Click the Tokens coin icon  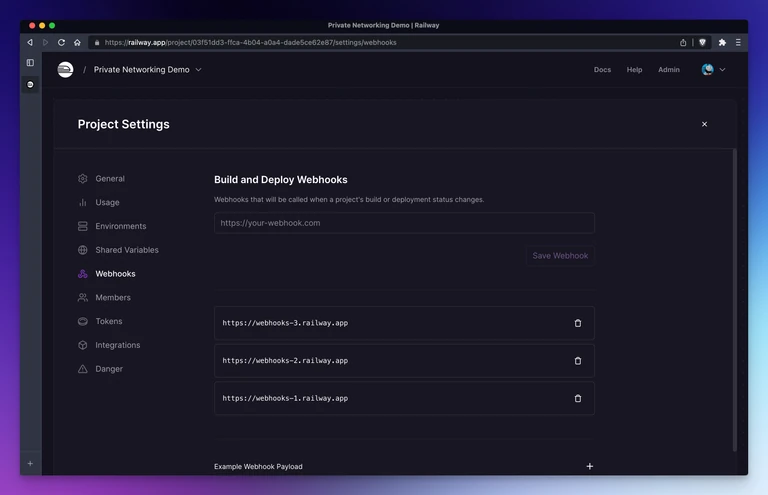(83, 321)
